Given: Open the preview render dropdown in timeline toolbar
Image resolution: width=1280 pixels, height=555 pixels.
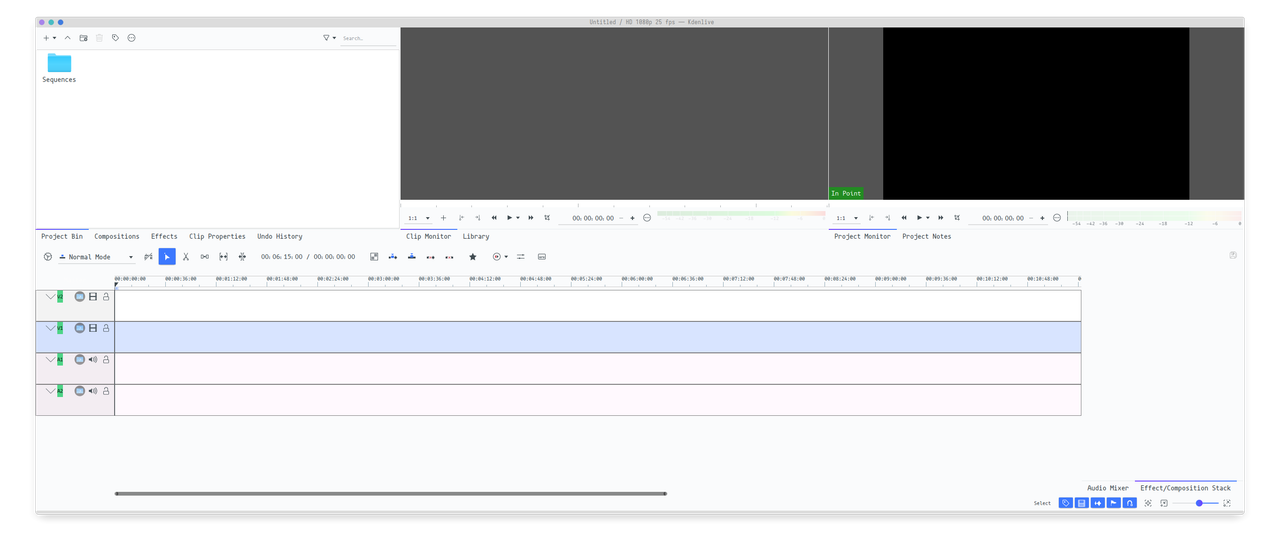Looking at the screenshot, I should coord(500,257).
